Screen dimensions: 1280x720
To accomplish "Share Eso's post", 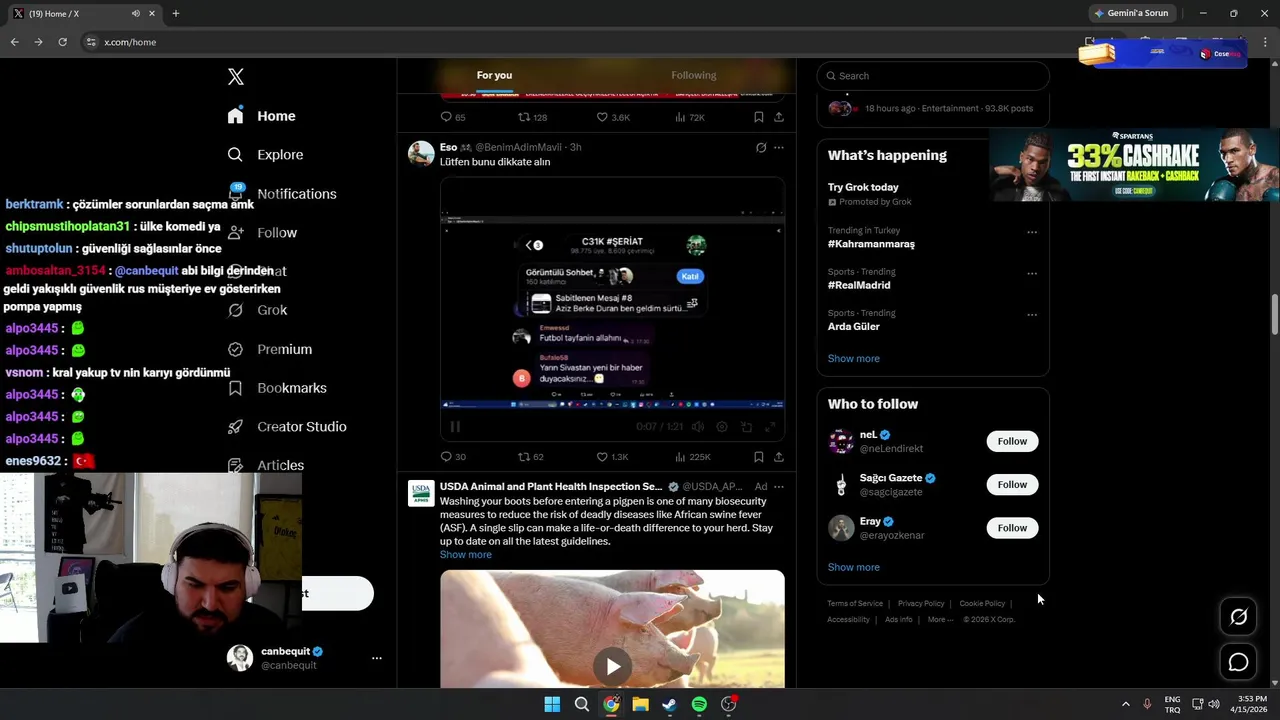I will pos(779,457).
